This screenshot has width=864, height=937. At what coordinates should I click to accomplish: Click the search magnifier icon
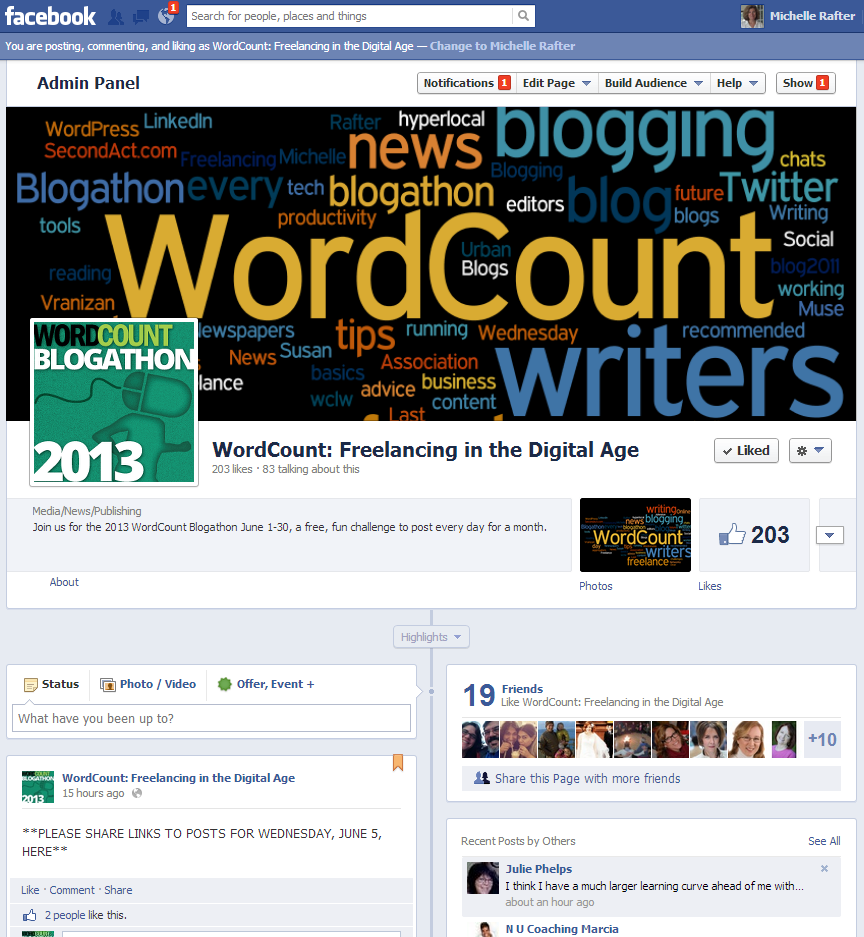pos(523,16)
